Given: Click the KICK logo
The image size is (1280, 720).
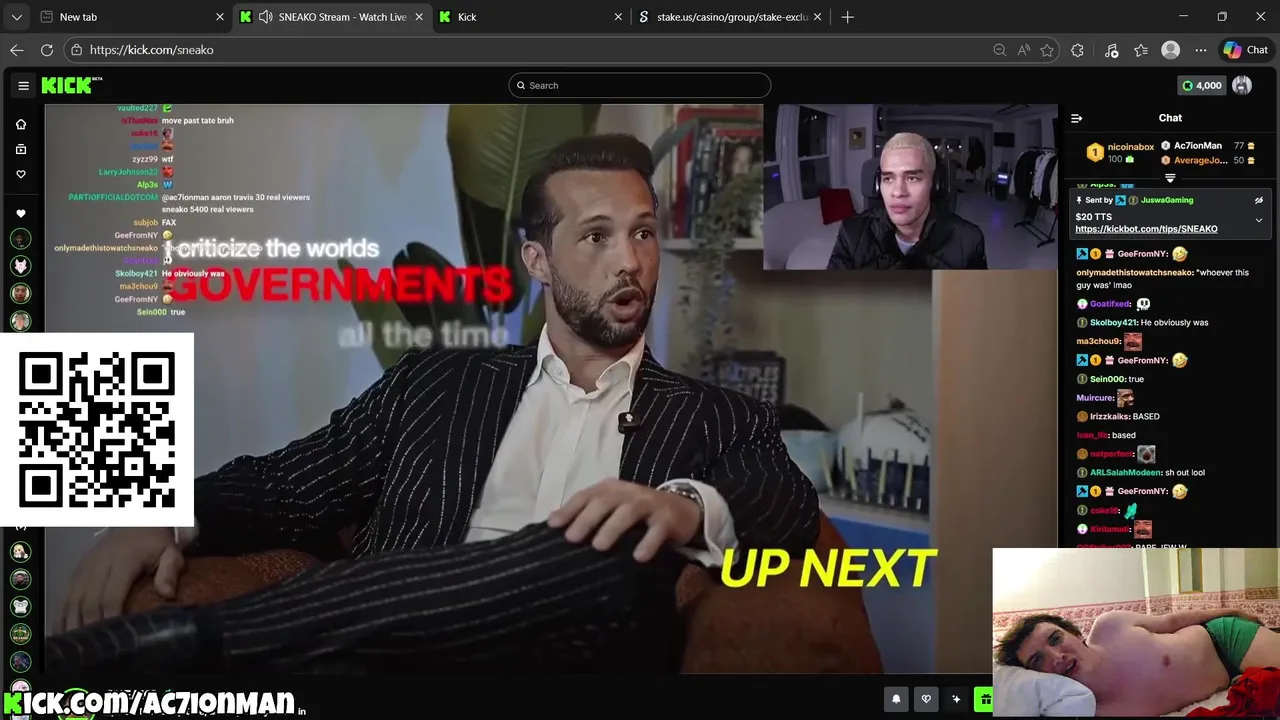Looking at the screenshot, I should point(71,85).
